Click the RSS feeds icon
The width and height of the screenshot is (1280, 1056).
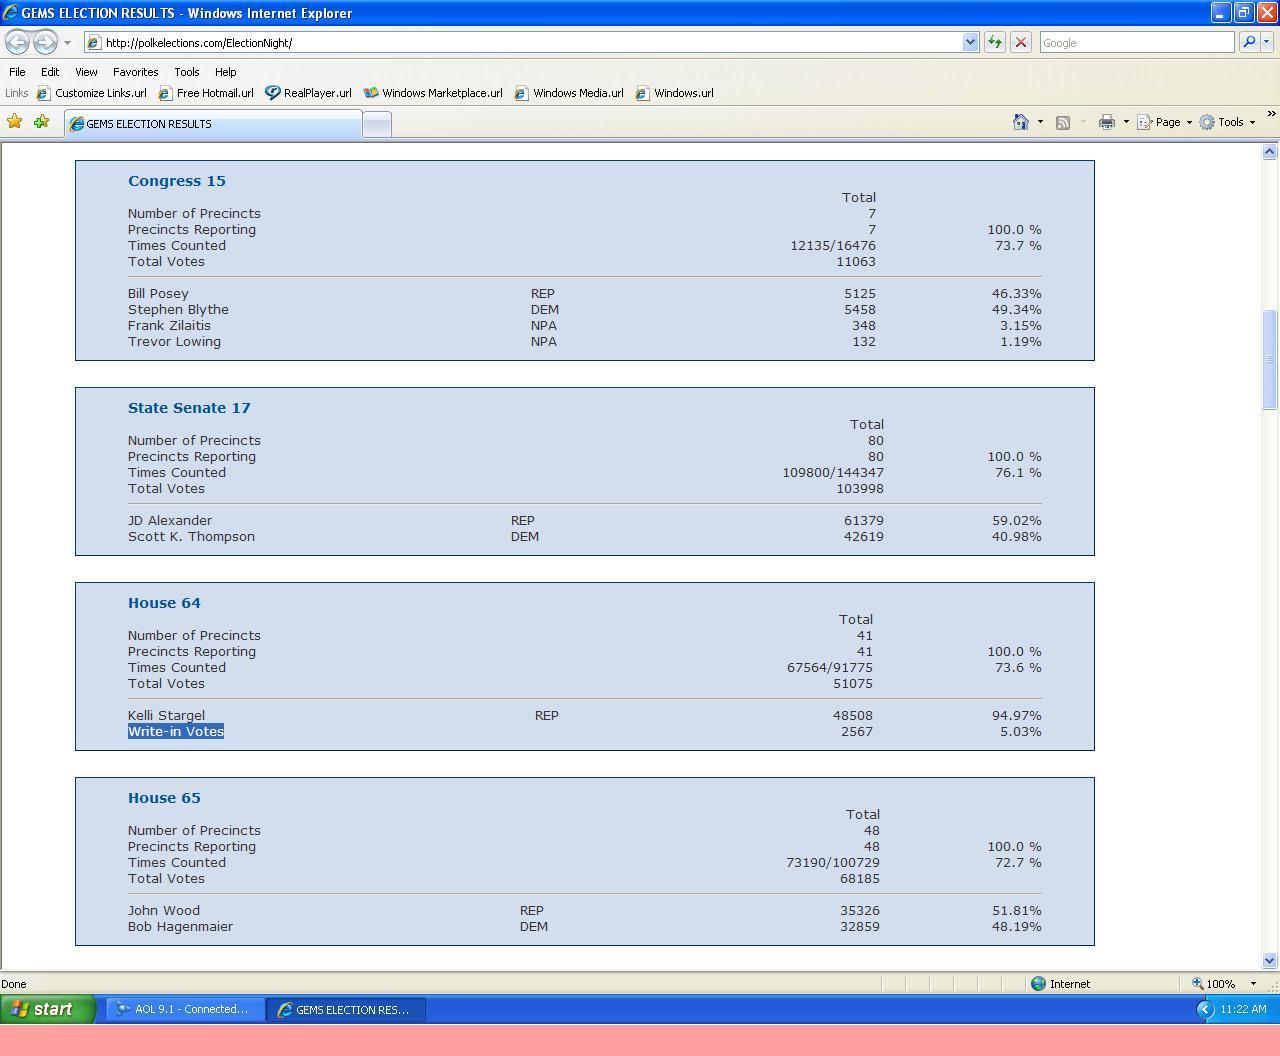[x=1063, y=122]
